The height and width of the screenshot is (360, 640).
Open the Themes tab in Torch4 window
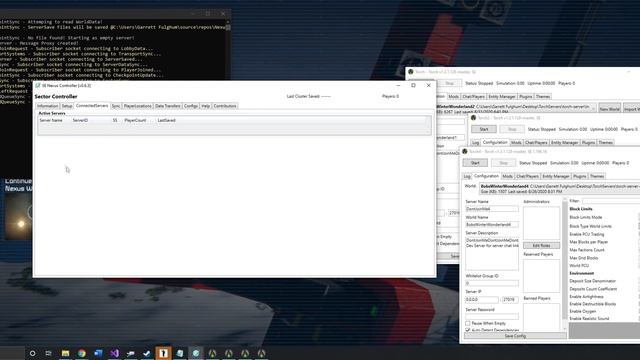(597, 176)
